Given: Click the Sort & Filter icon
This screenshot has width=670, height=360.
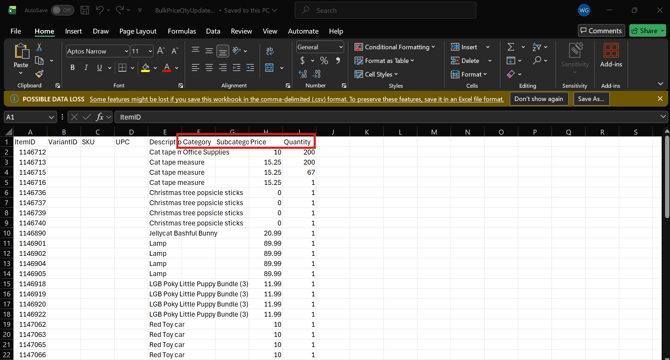Looking at the screenshot, I should (x=537, y=47).
